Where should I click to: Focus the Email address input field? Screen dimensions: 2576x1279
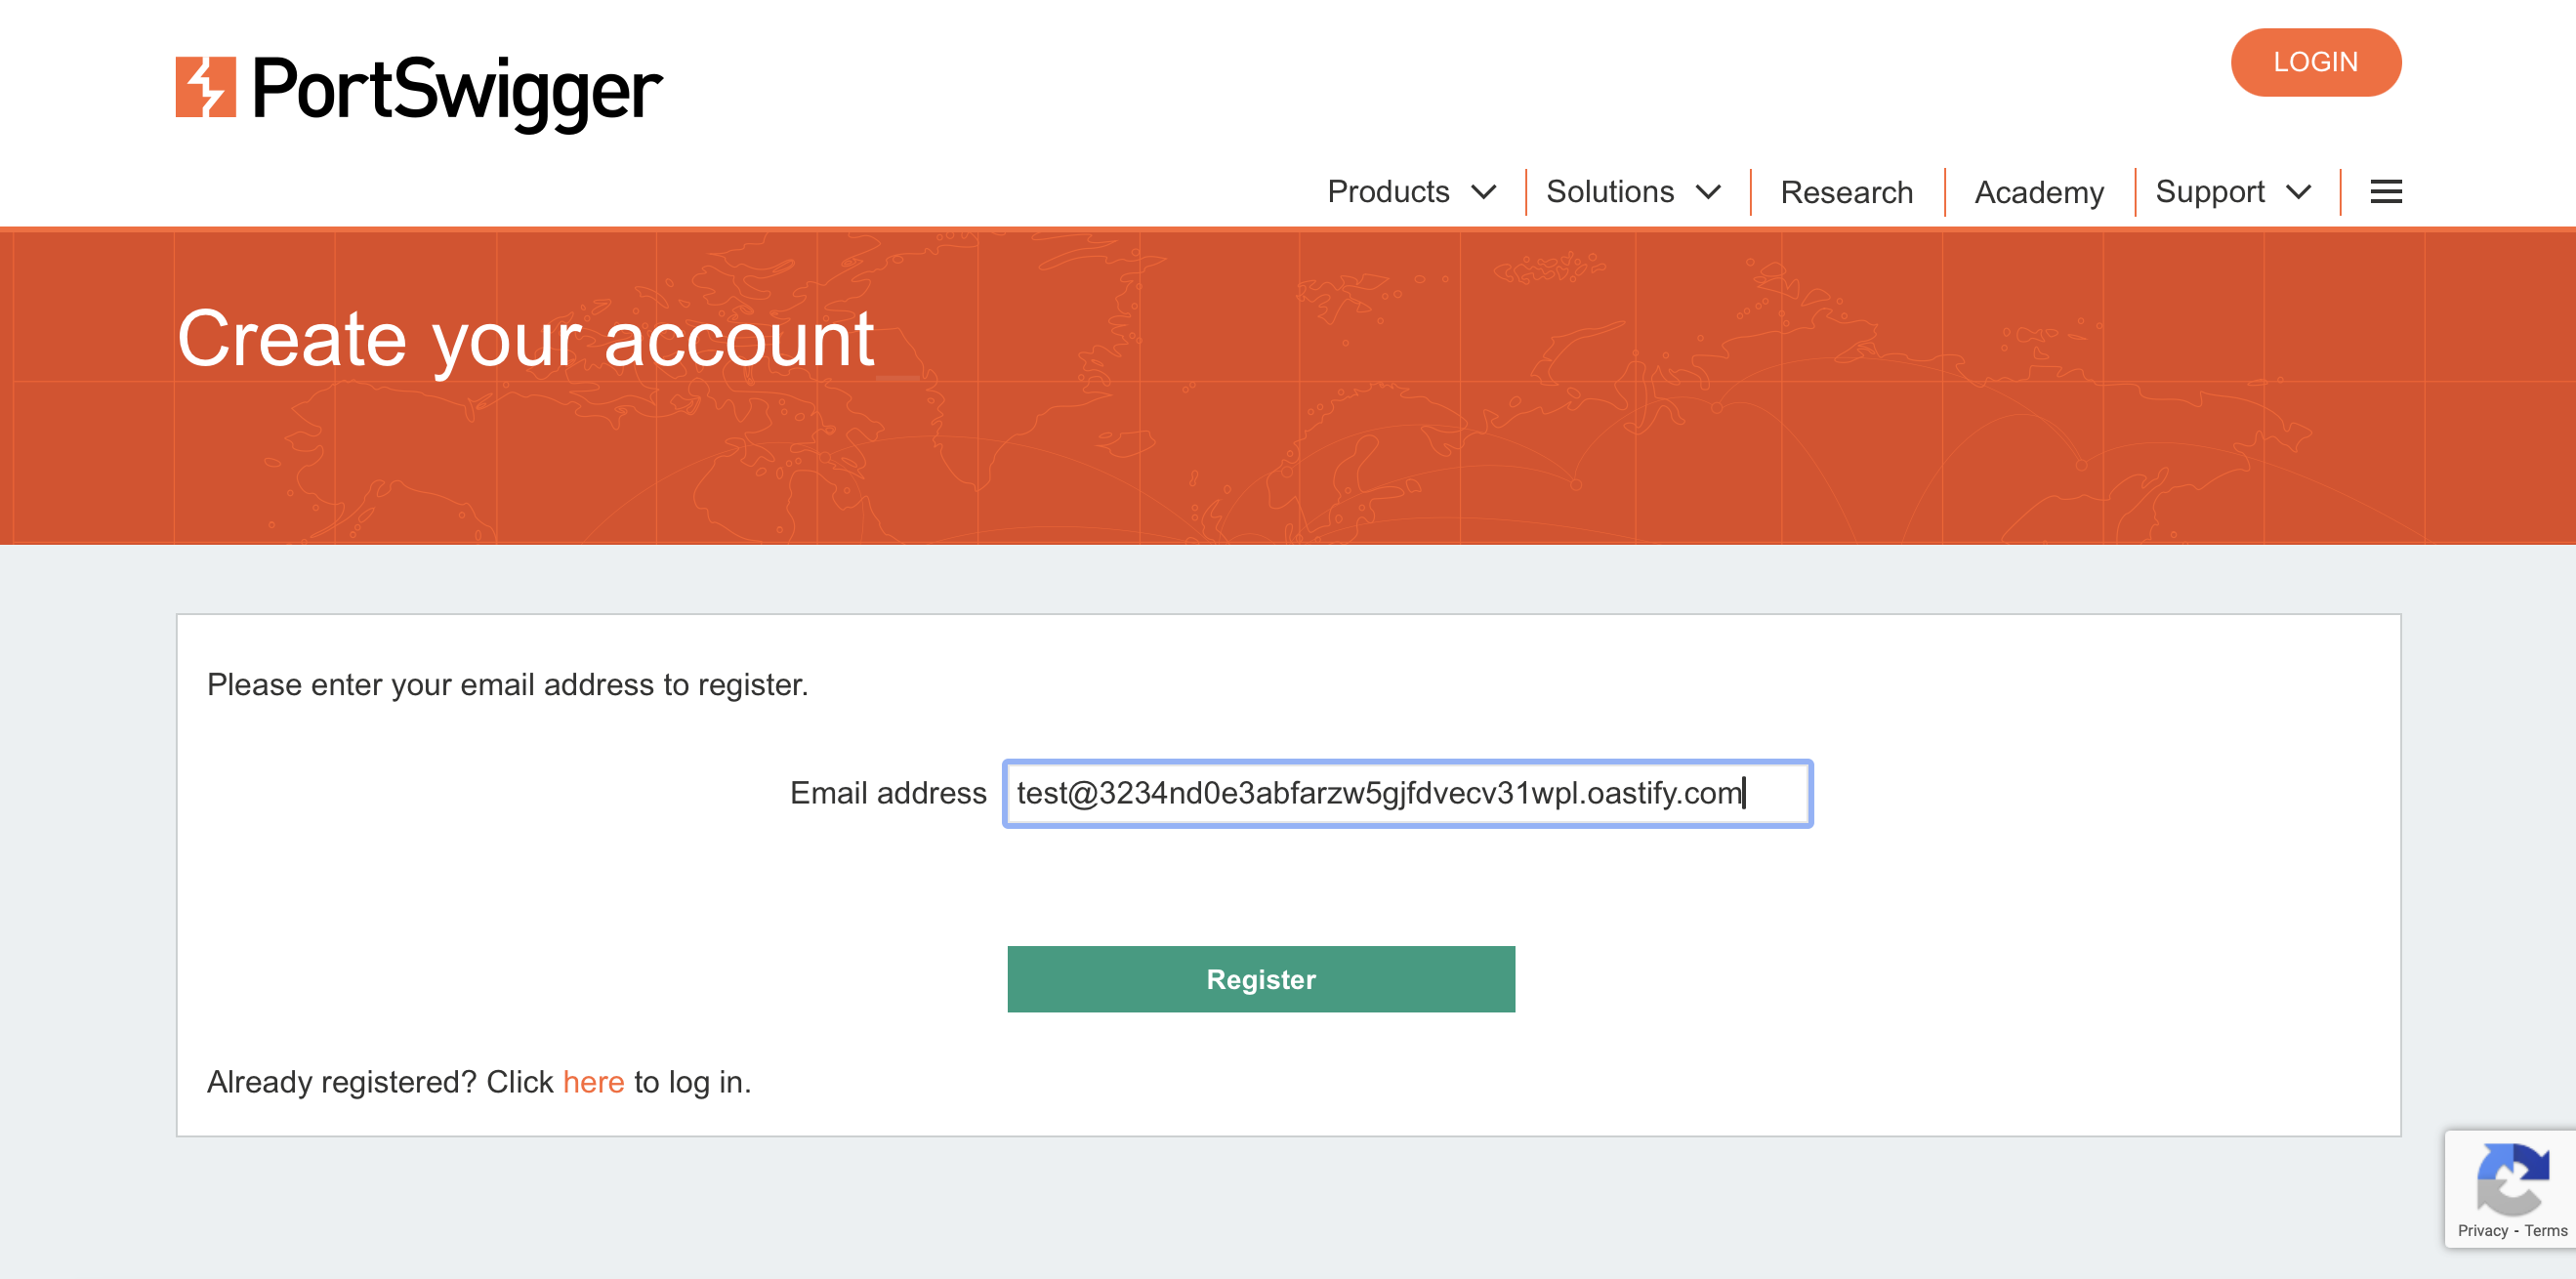(x=1407, y=793)
